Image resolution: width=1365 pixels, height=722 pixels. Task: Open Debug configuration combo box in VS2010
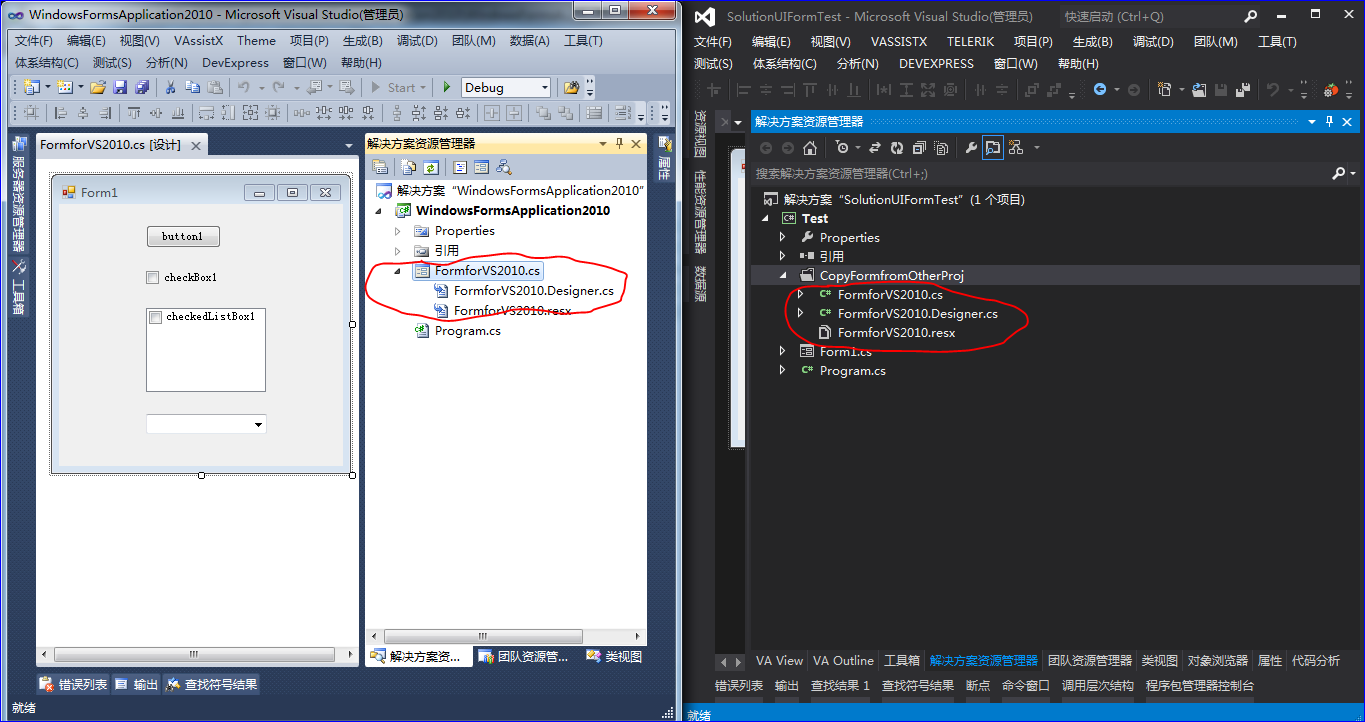point(505,87)
